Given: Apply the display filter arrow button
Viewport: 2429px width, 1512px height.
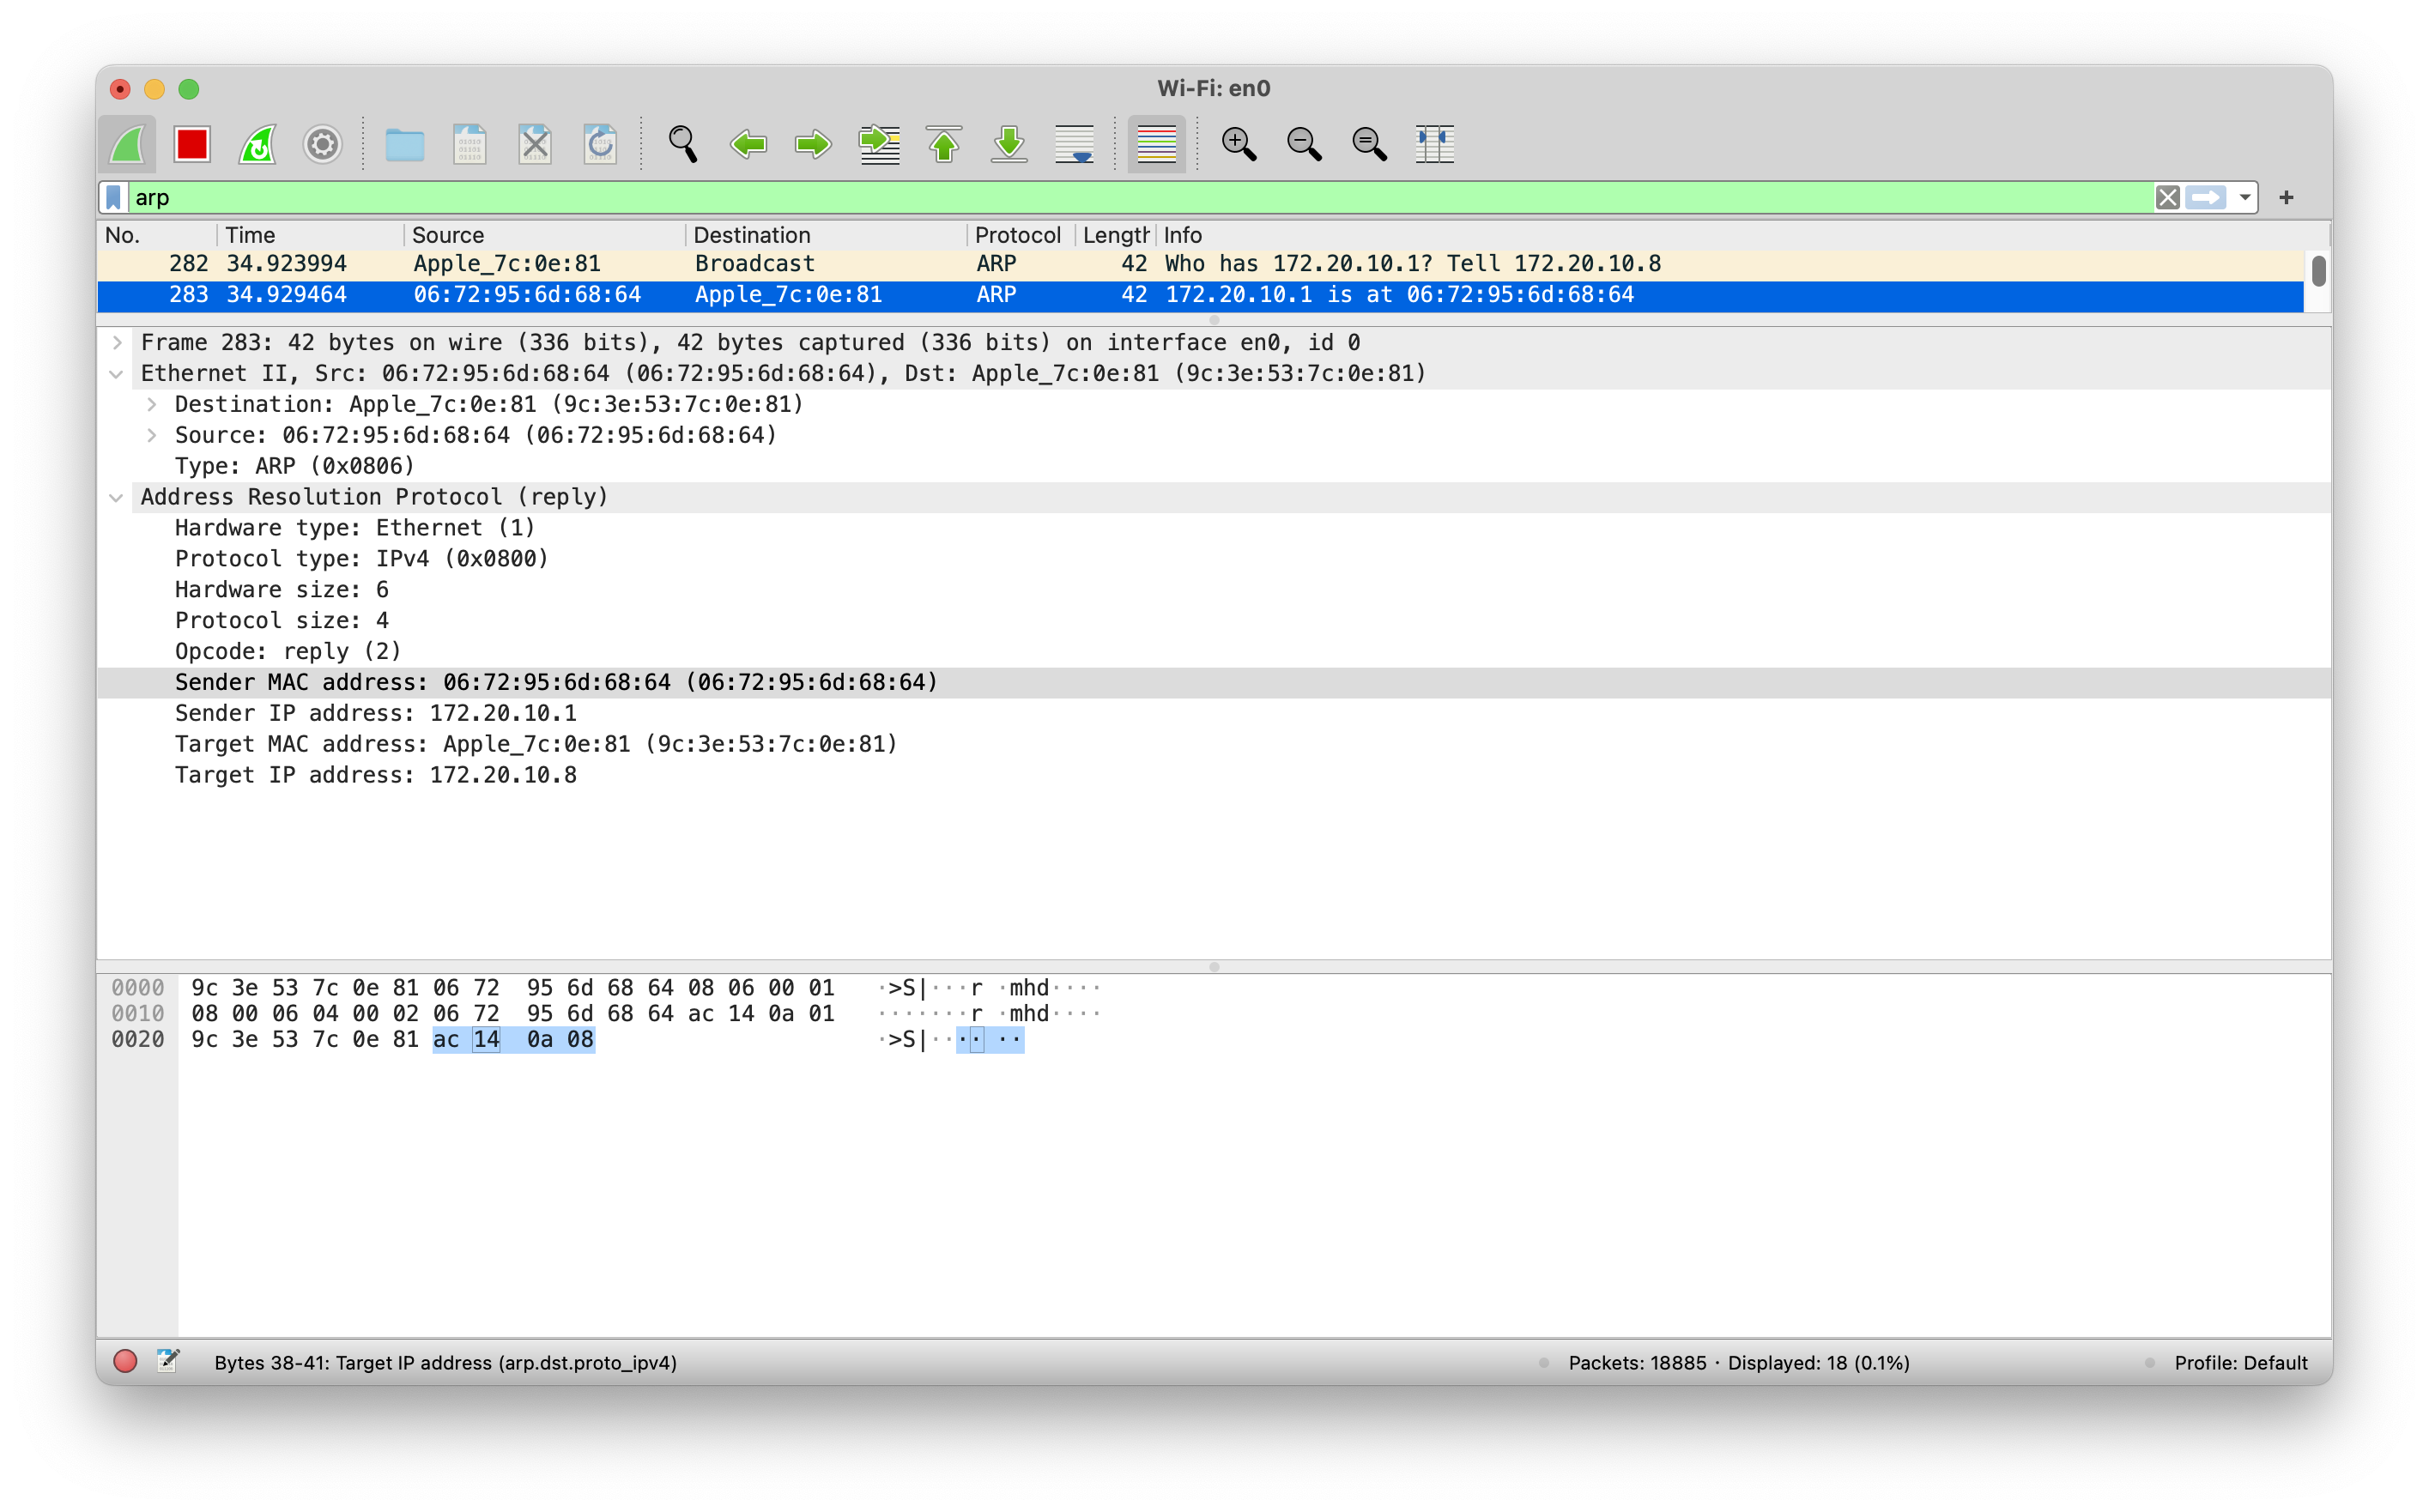Looking at the screenshot, I should [x=2205, y=198].
